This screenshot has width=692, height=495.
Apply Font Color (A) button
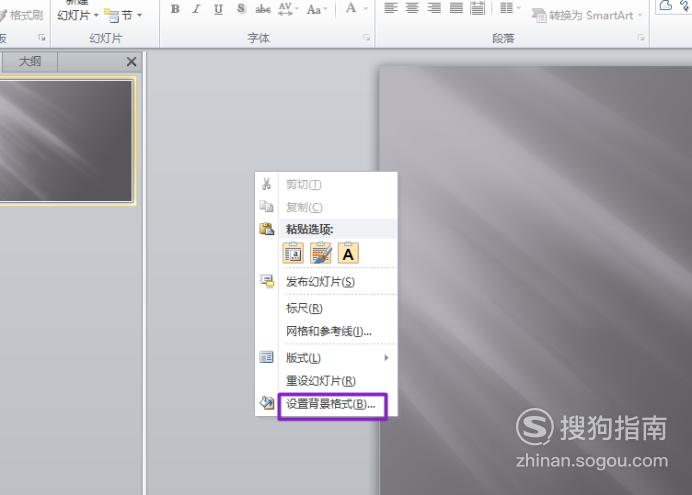tap(351, 8)
